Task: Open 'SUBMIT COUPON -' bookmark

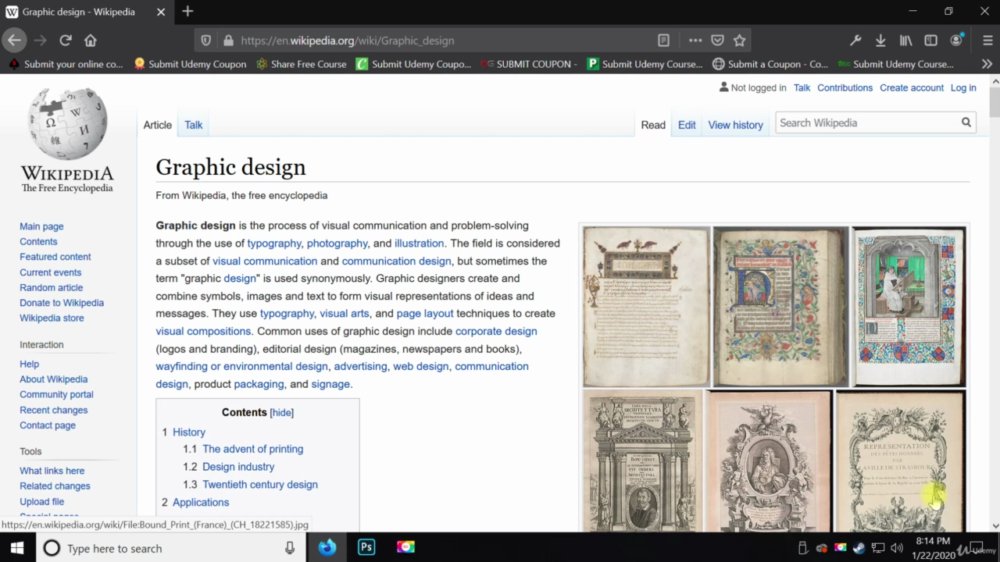Action: [x=529, y=64]
